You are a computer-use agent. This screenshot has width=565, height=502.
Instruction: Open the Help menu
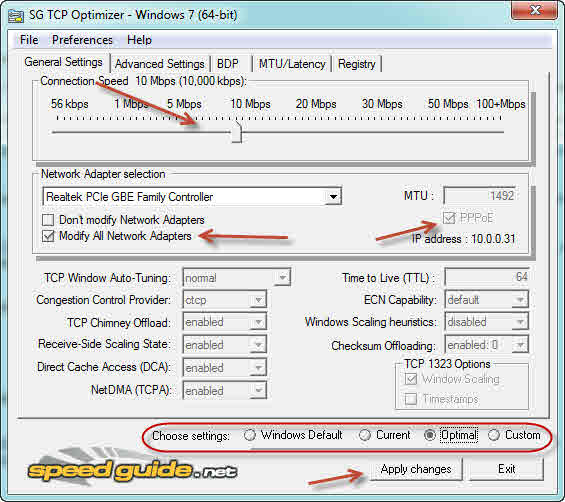(139, 40)
